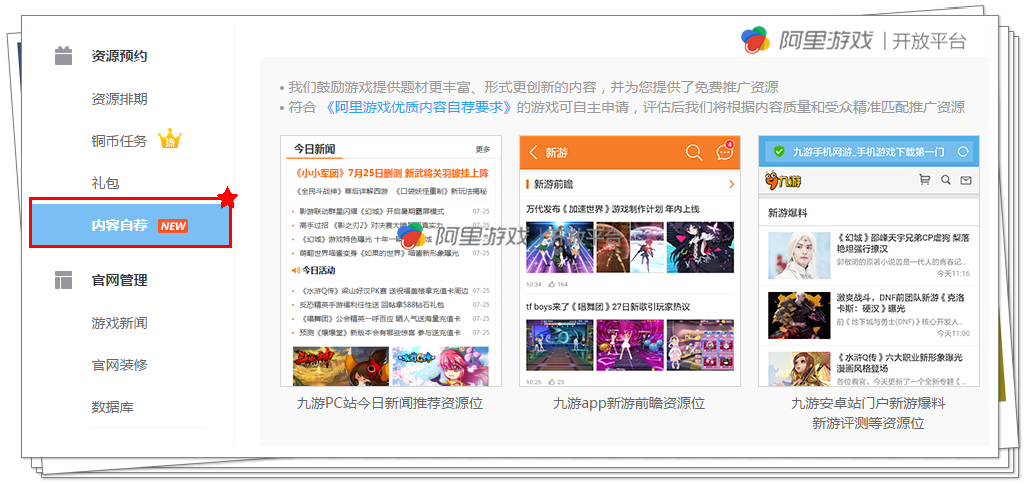
Task: Click the search icon in the orange 新游 header
Action: [x=693, y=152]
